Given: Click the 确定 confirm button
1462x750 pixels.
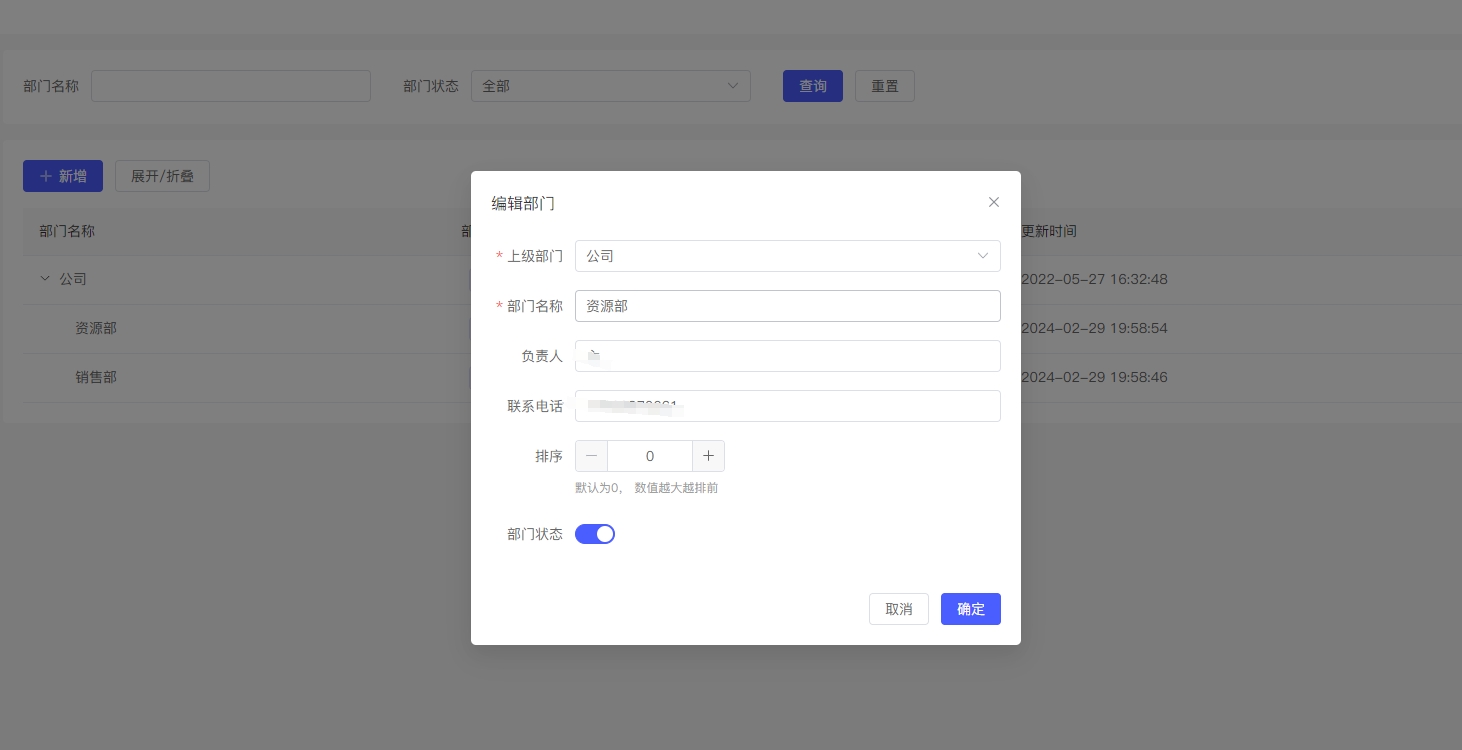Looking at the screenshot, I should coord(970,609).
